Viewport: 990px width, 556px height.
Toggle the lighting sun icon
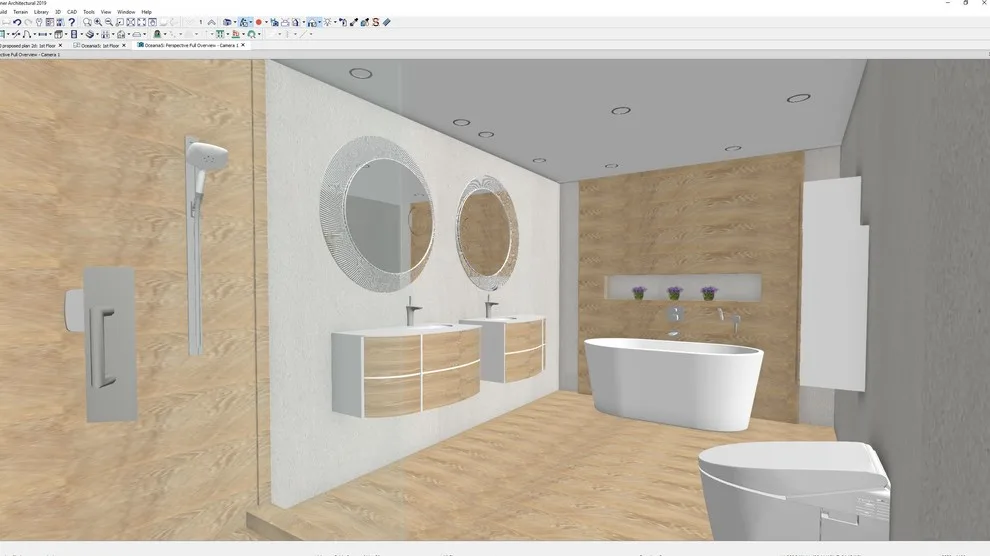coord(328,22)
